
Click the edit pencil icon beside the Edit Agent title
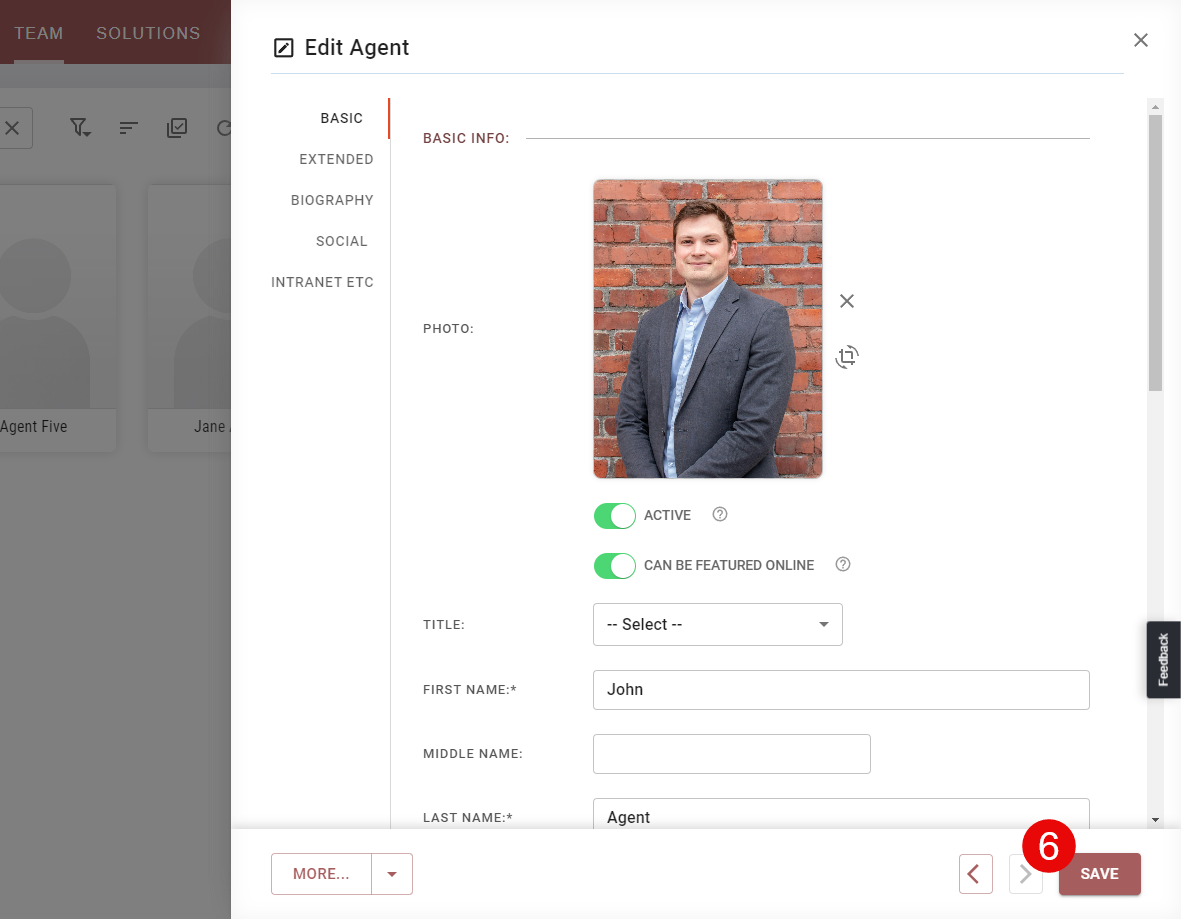tap(283, 48)
